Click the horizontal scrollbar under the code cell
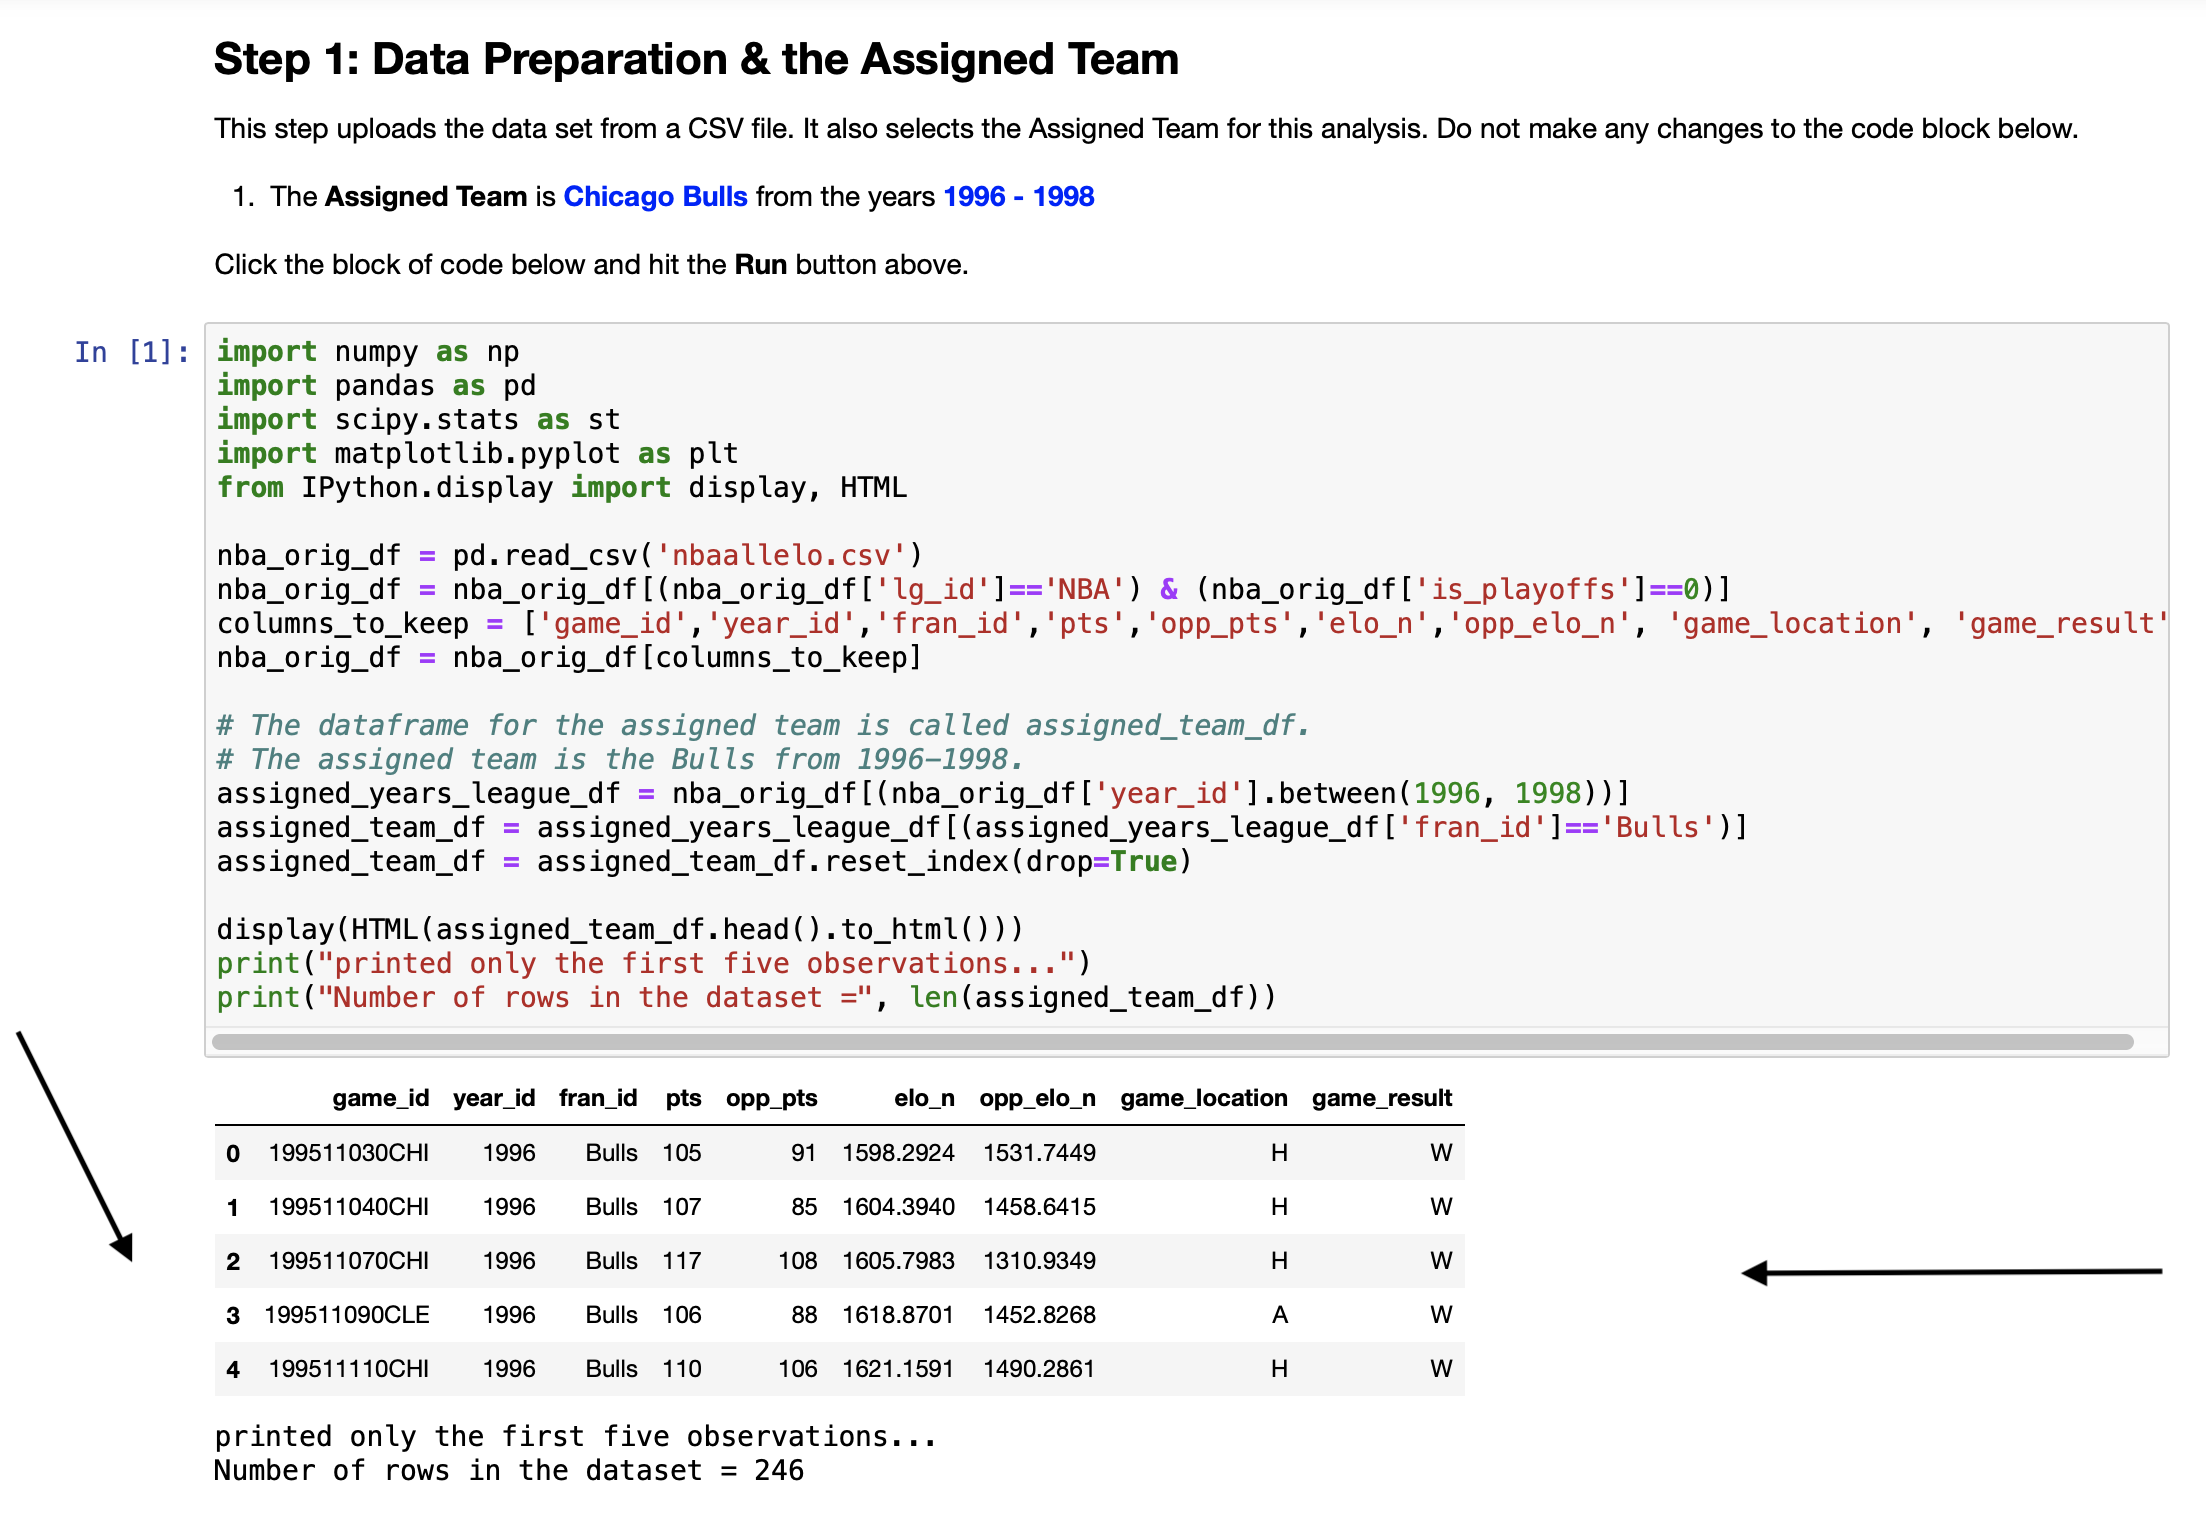2206x1534 pixels. pyautogui.click(x=1172, y=1042)
